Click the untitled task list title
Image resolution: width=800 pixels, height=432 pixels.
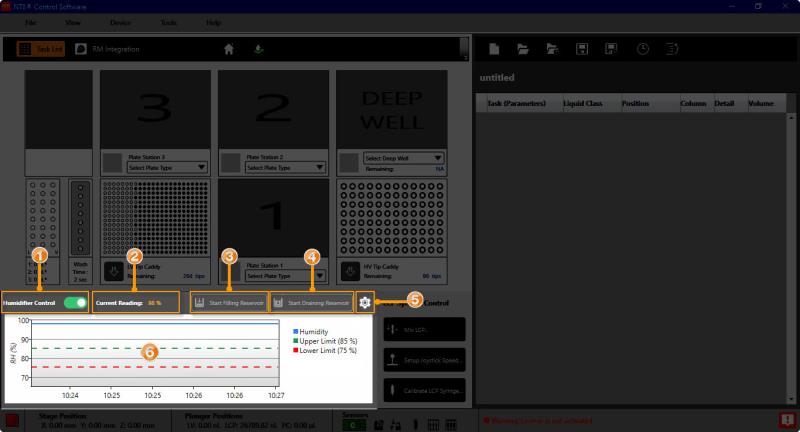click(x=497, y=78)
